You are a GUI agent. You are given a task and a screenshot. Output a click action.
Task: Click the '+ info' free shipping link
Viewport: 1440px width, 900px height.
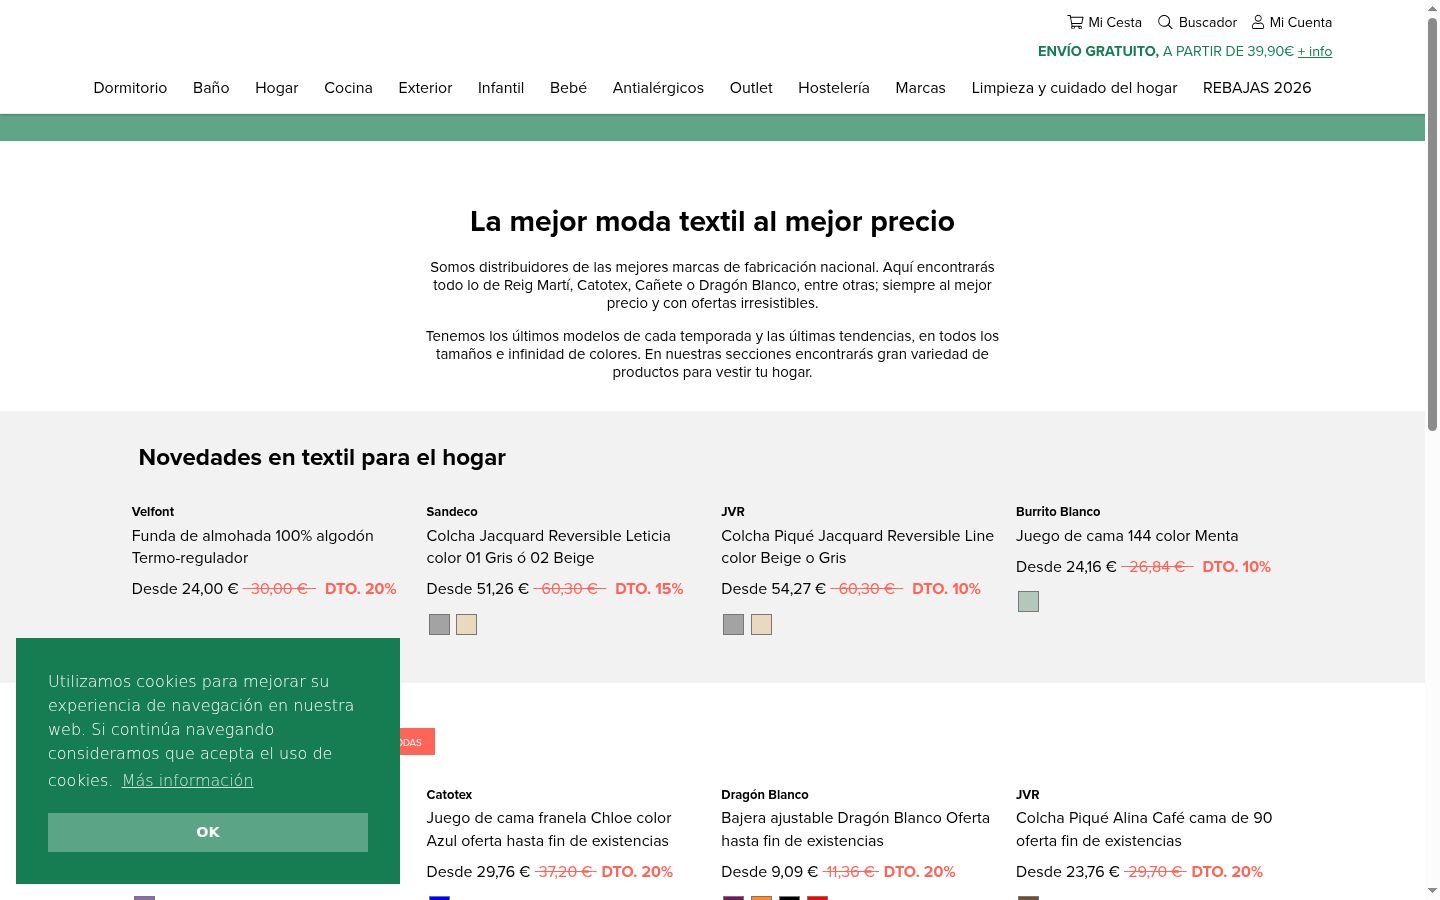tap(1315, 51)
